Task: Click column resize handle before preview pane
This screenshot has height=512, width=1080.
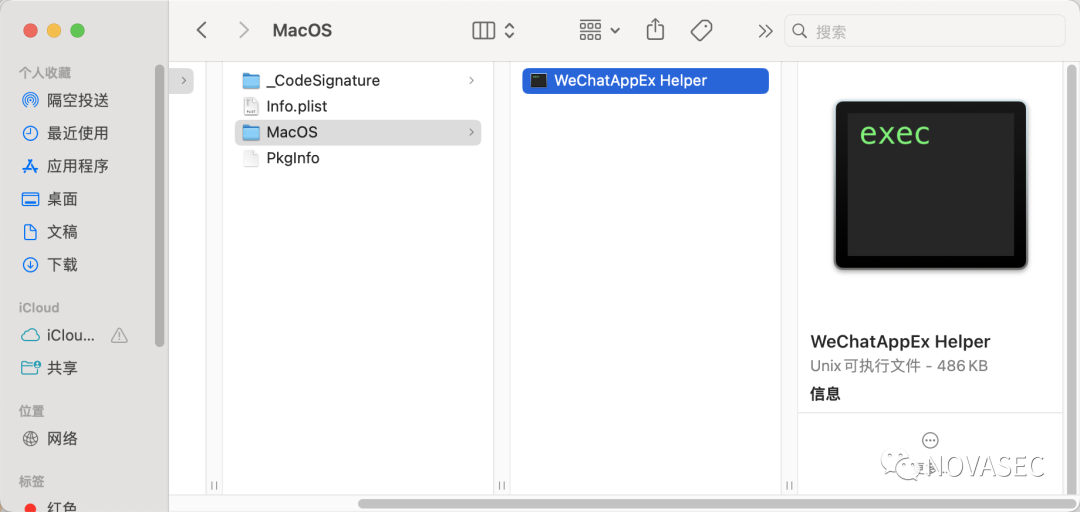Action: click(790, 485)
